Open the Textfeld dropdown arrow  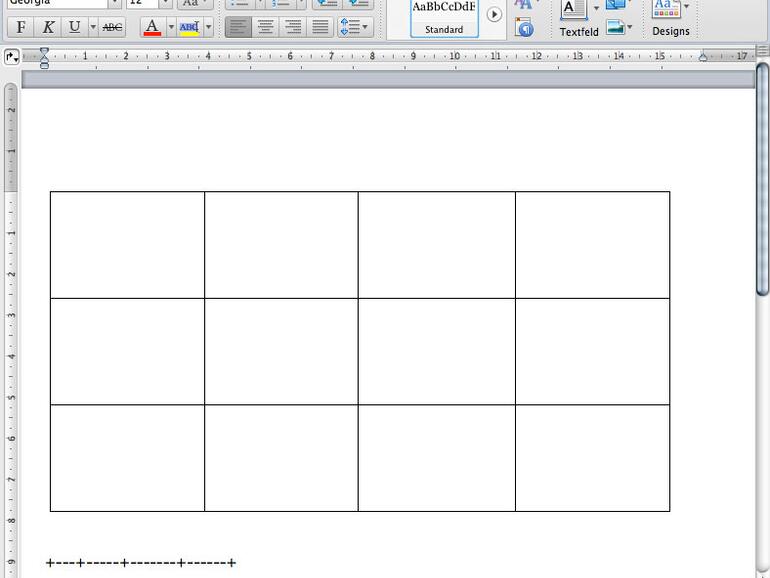596,8
